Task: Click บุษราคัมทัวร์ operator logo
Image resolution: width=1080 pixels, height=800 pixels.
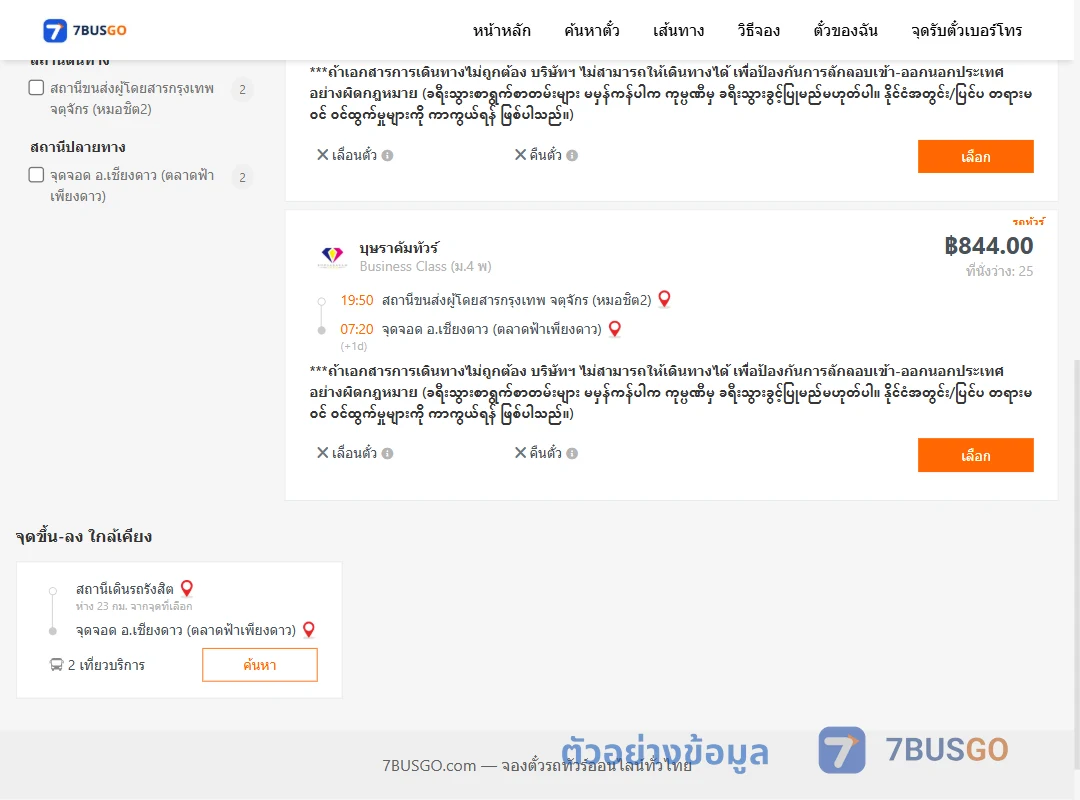Action: (332, 256)
